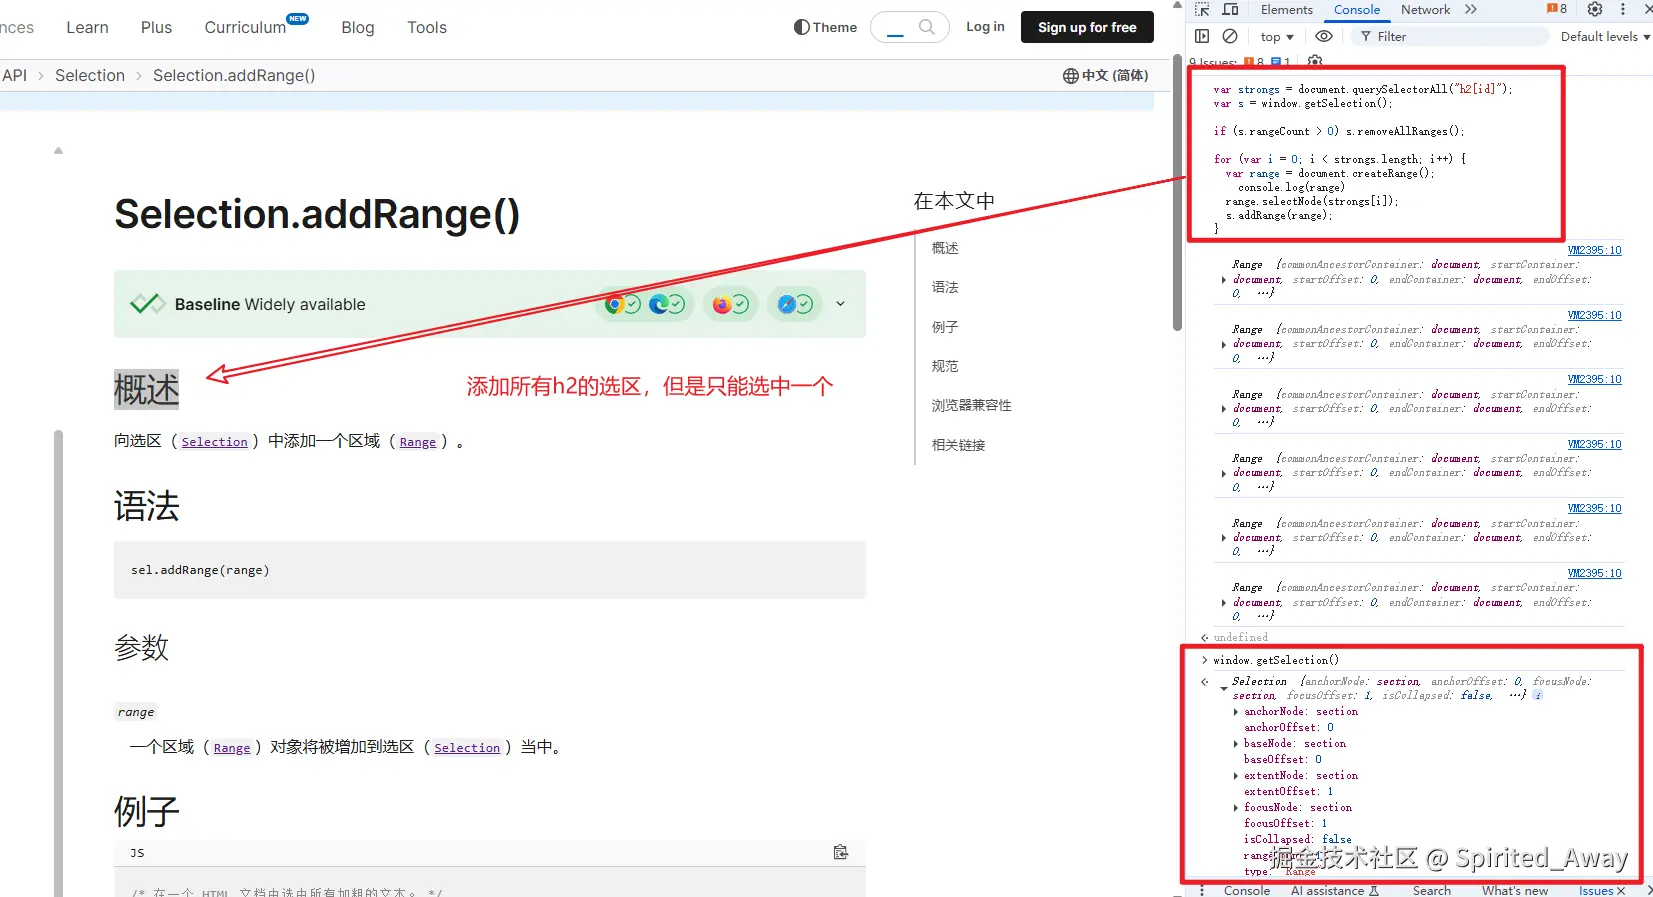The image size is (1653, 897).
Task: Expand Baseline browser compatibility details chevron
Action: tap(840, 304)
